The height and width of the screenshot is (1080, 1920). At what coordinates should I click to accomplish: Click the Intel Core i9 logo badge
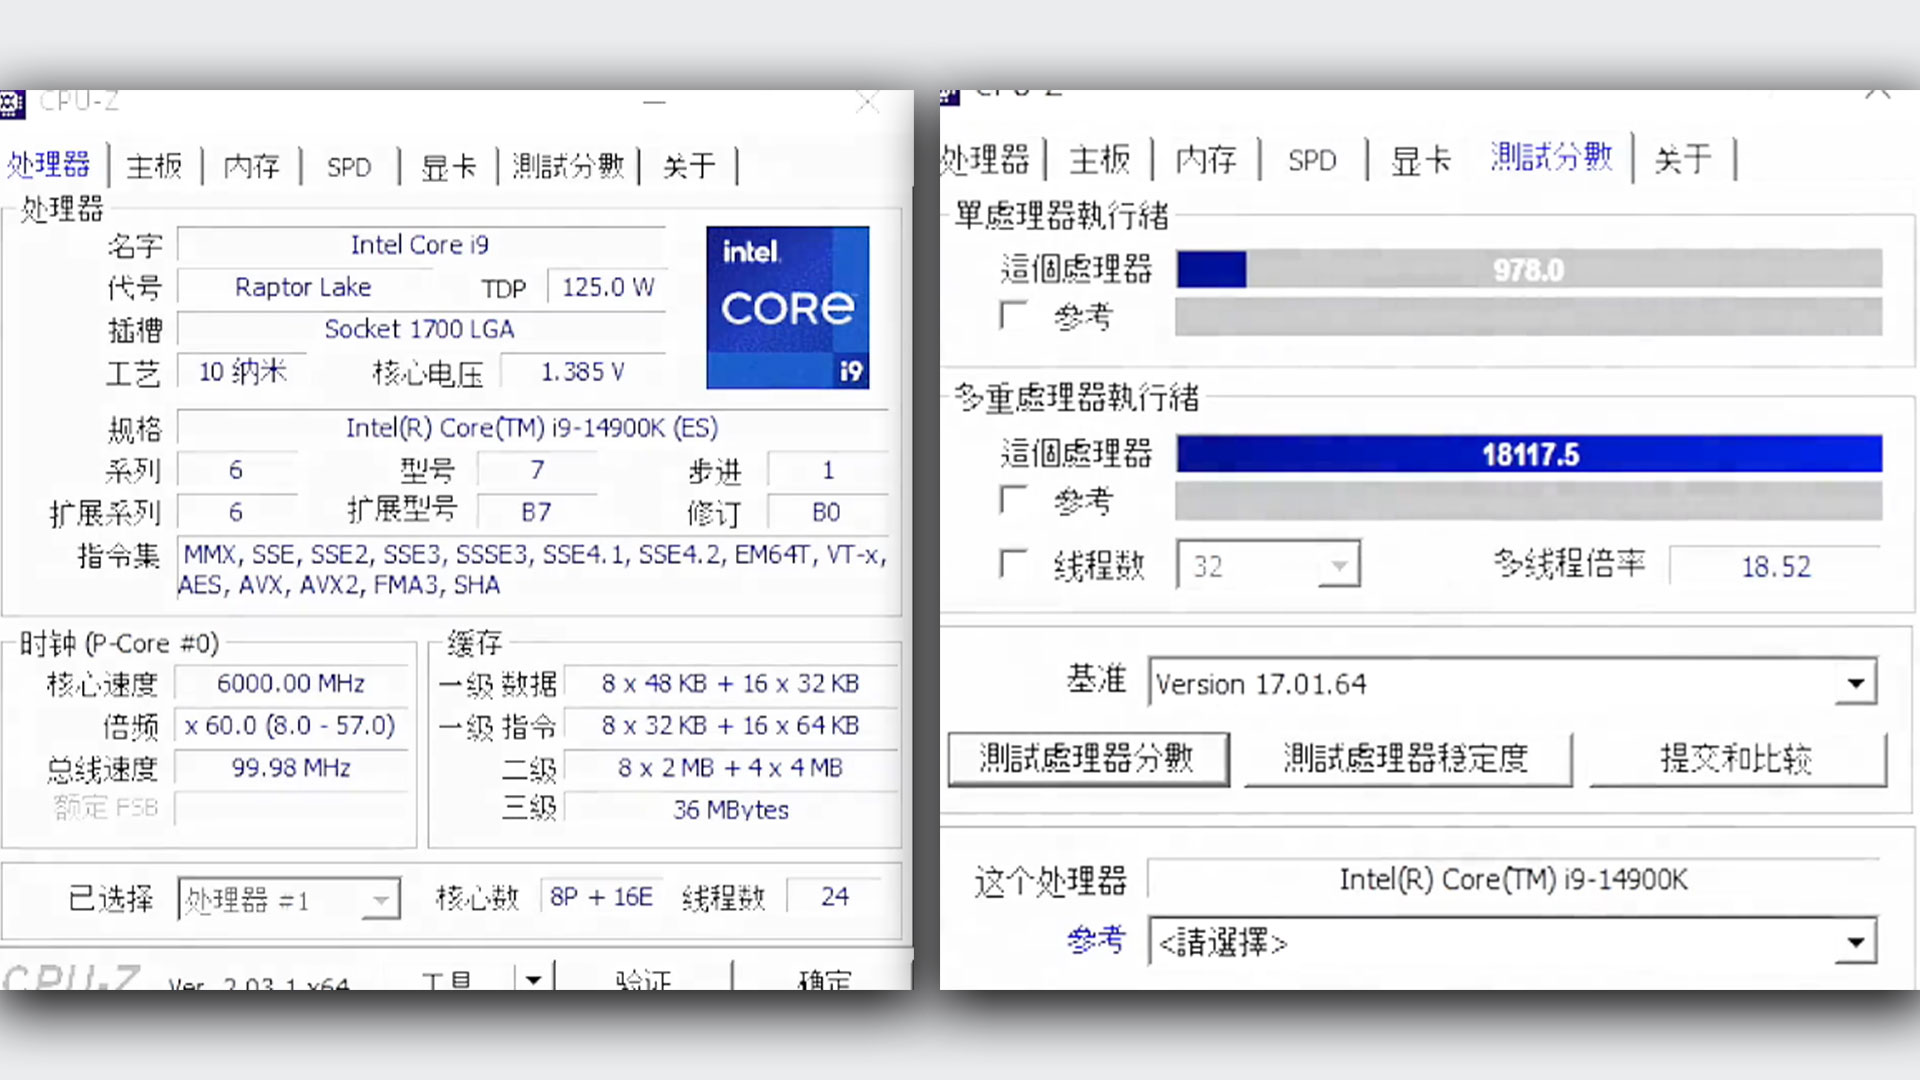[788, 307]
